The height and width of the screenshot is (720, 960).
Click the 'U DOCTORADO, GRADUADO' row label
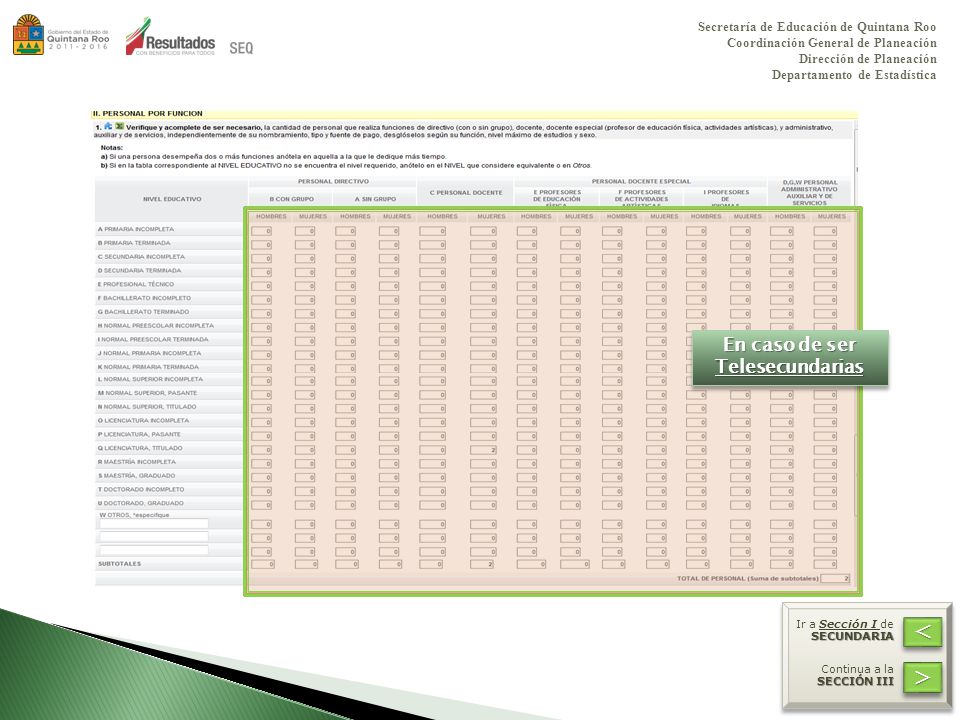click(141, 503)
